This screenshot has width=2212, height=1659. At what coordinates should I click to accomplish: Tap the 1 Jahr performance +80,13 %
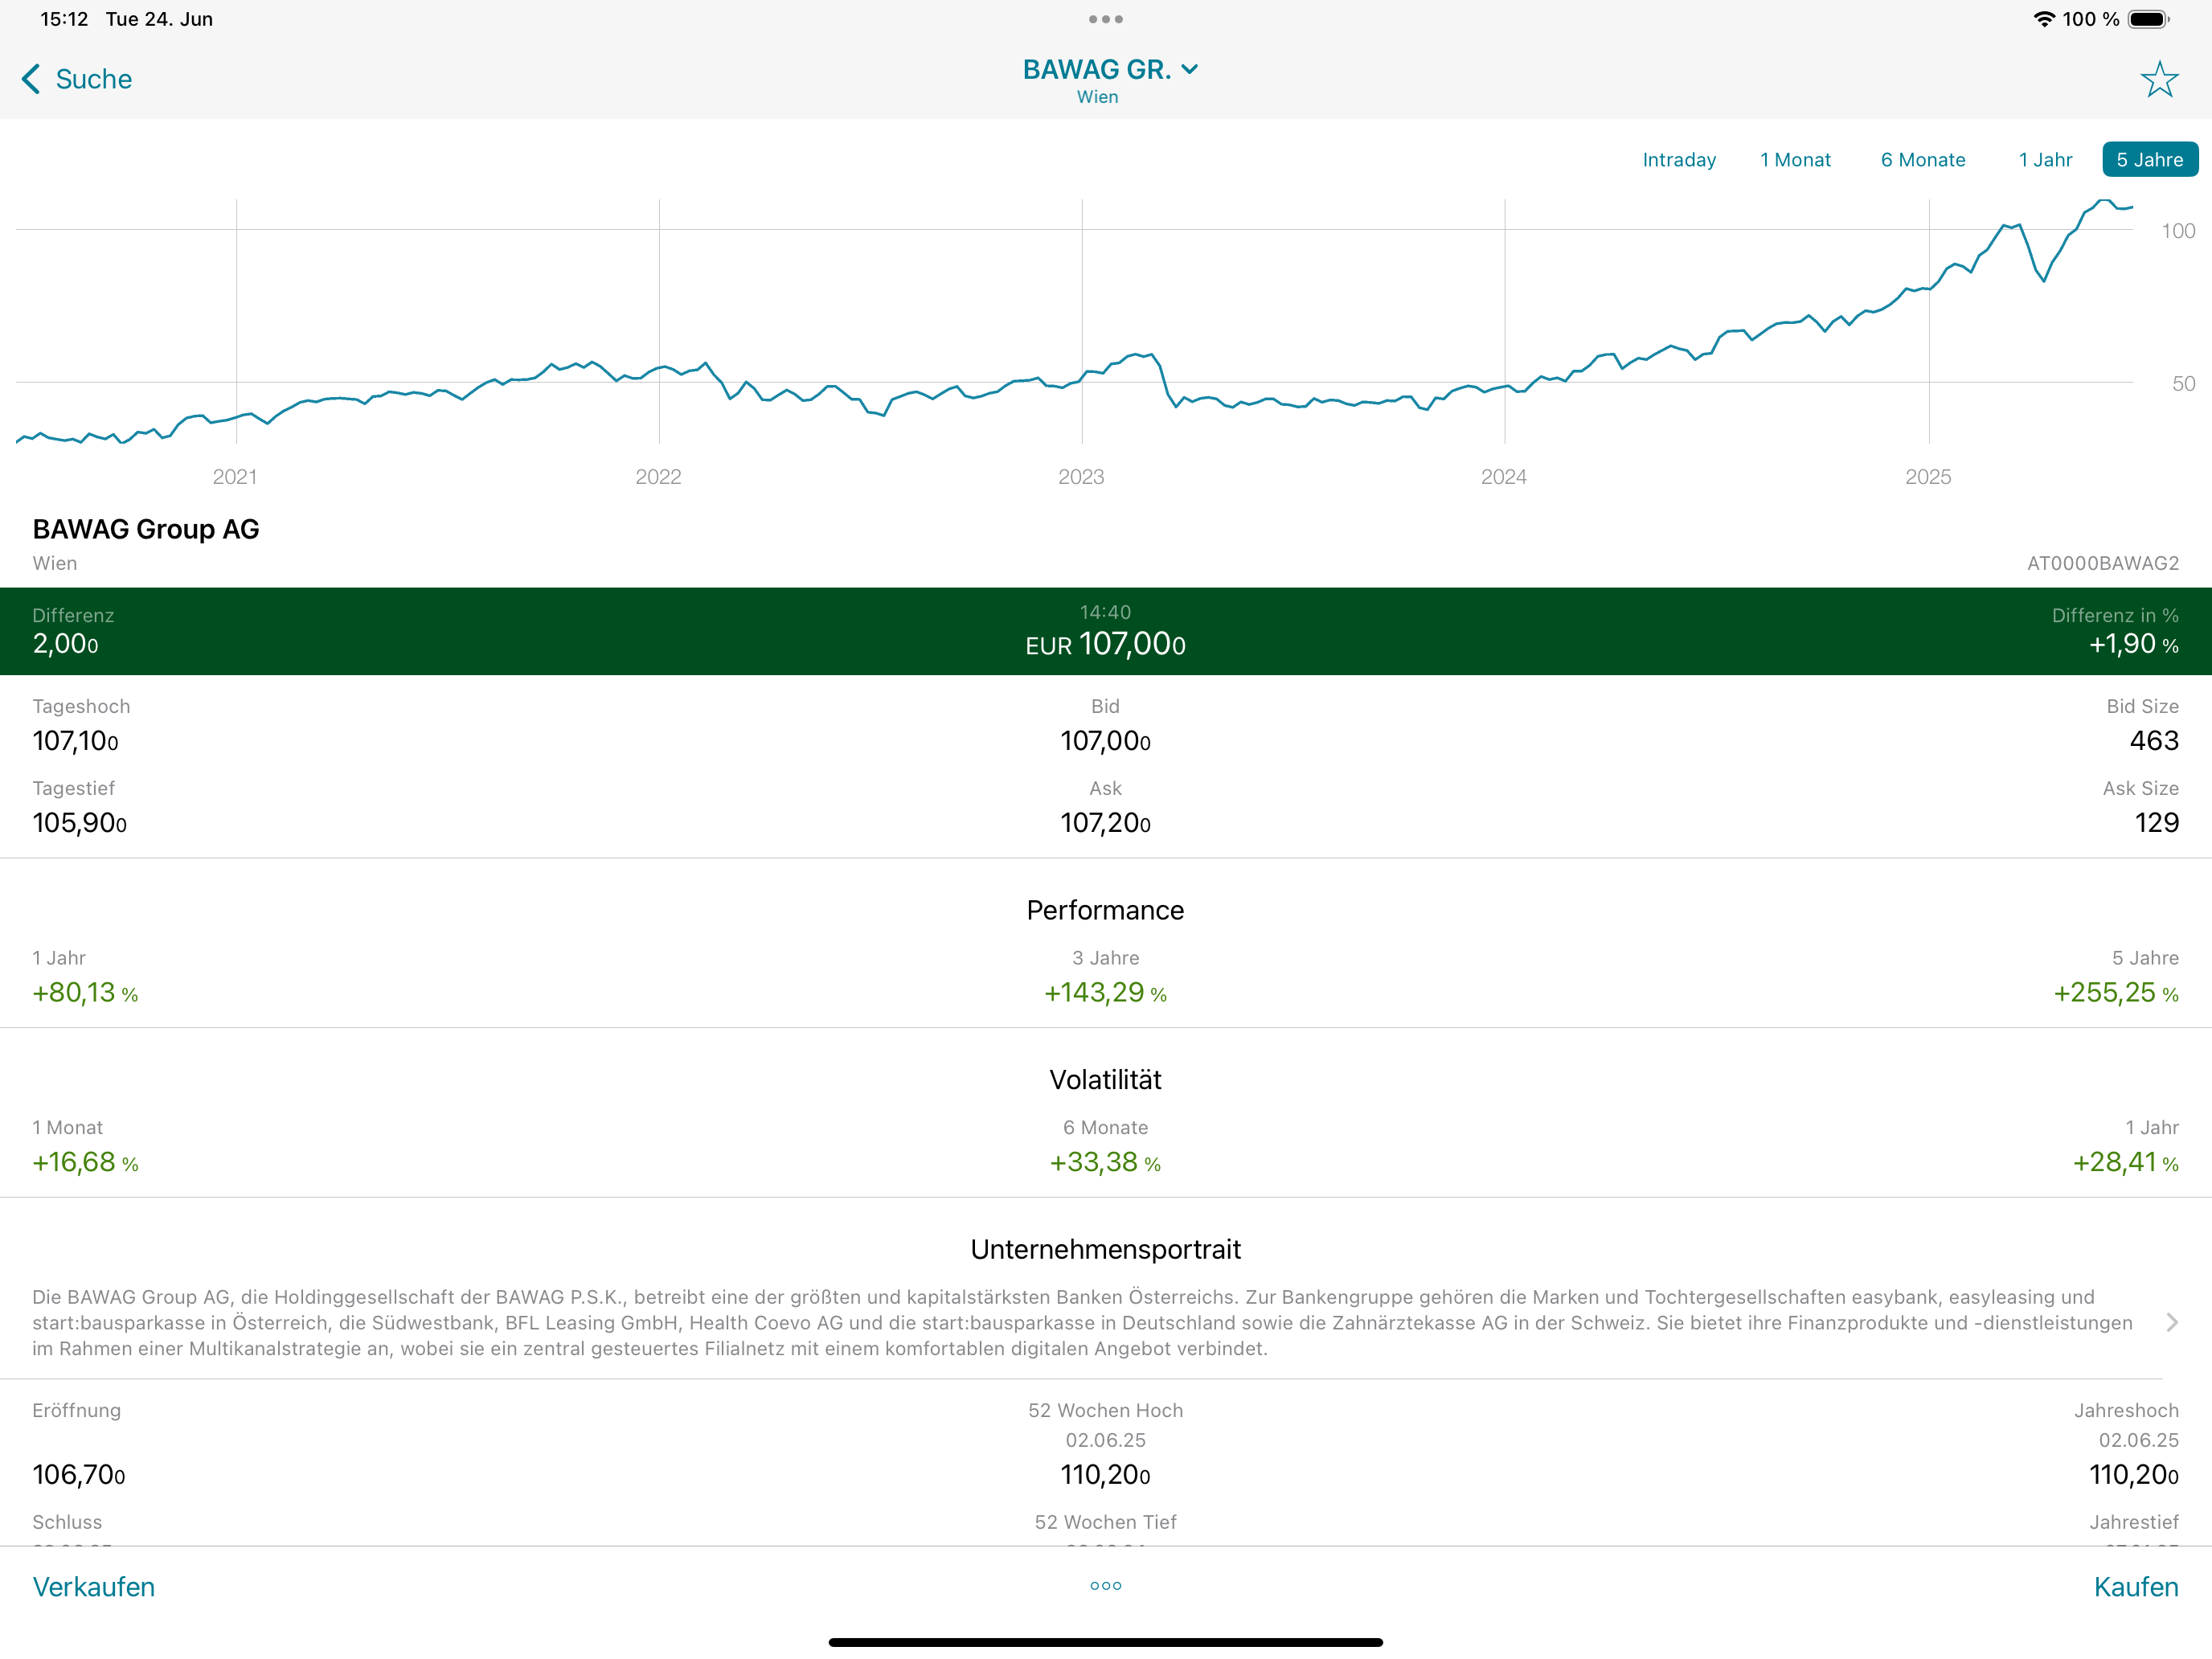(85, 992)
